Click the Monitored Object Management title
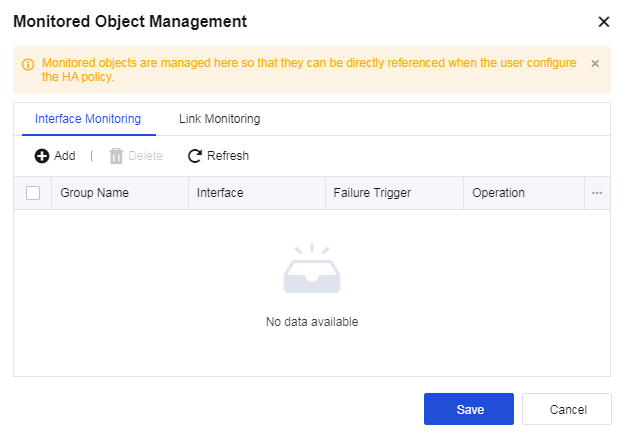The image size is (631, 435). [130, 21]
